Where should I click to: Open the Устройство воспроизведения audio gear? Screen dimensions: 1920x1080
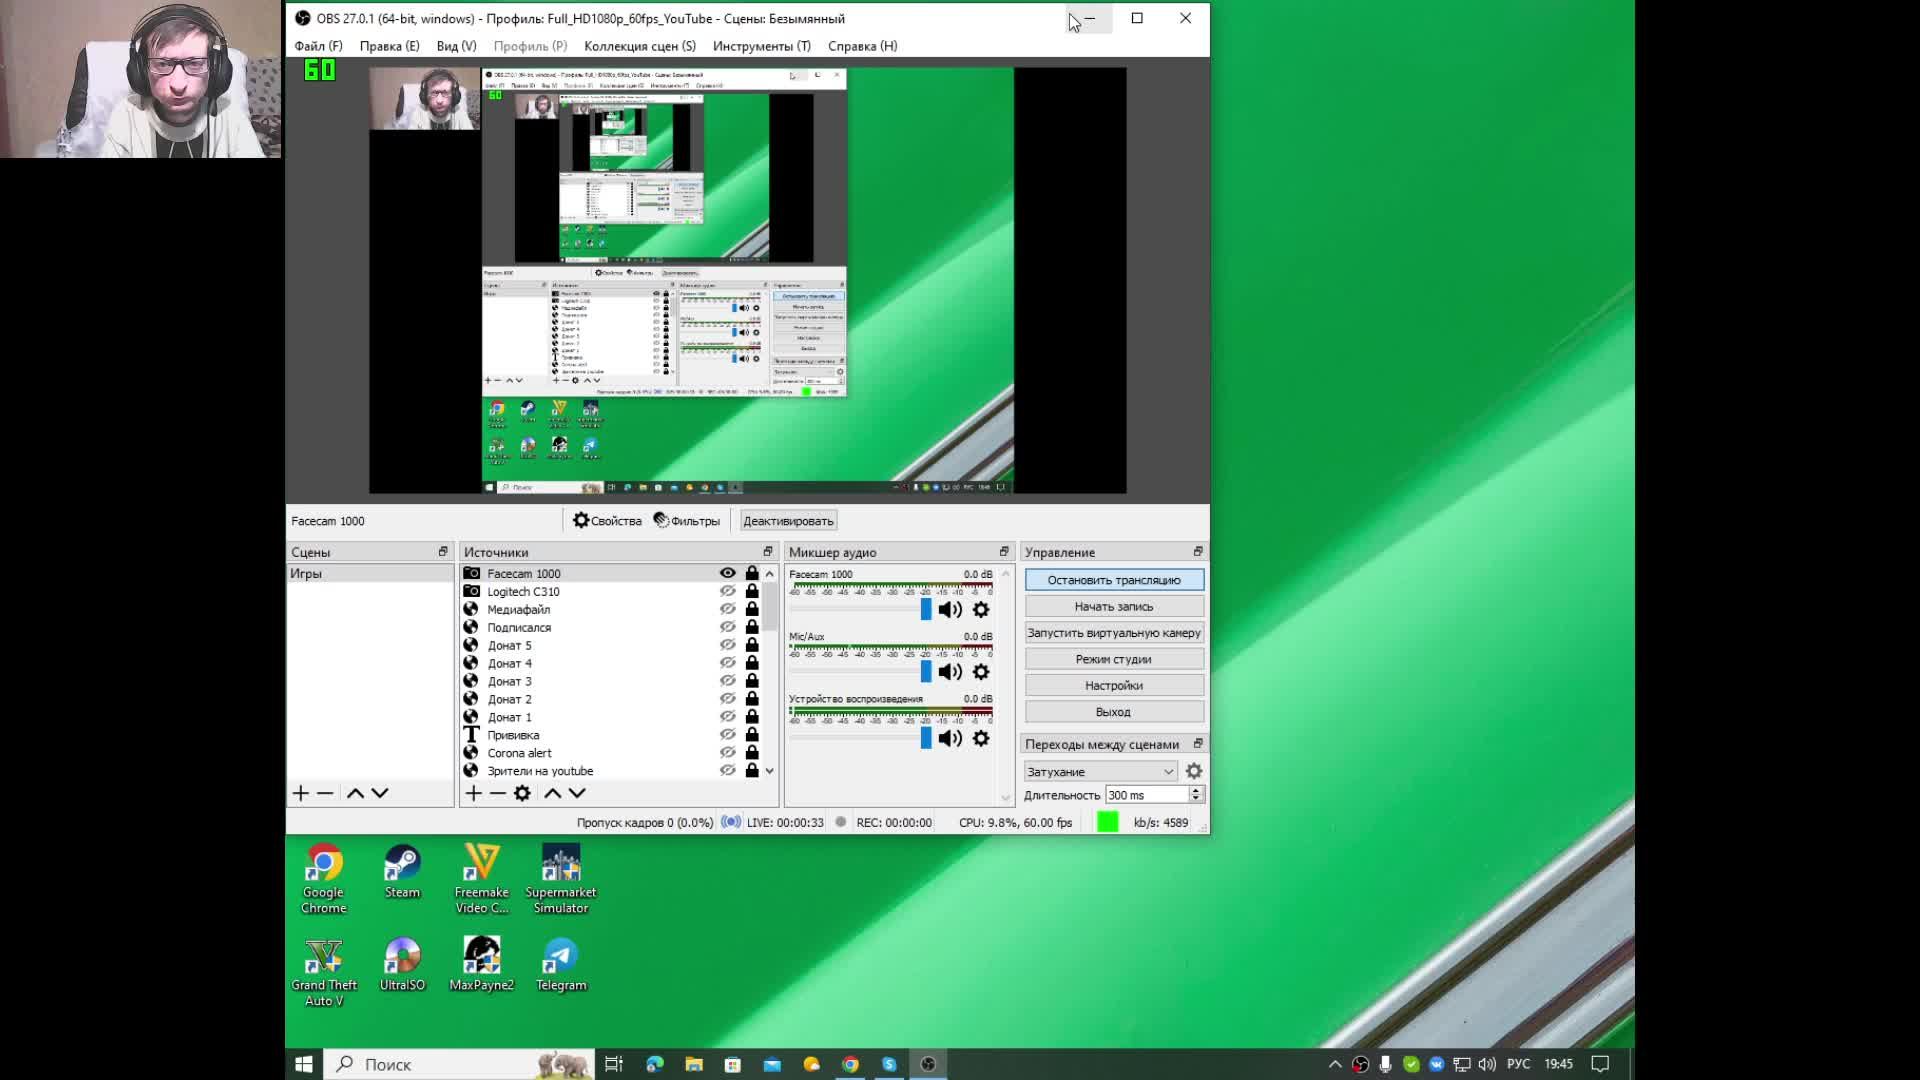(981, 738)
